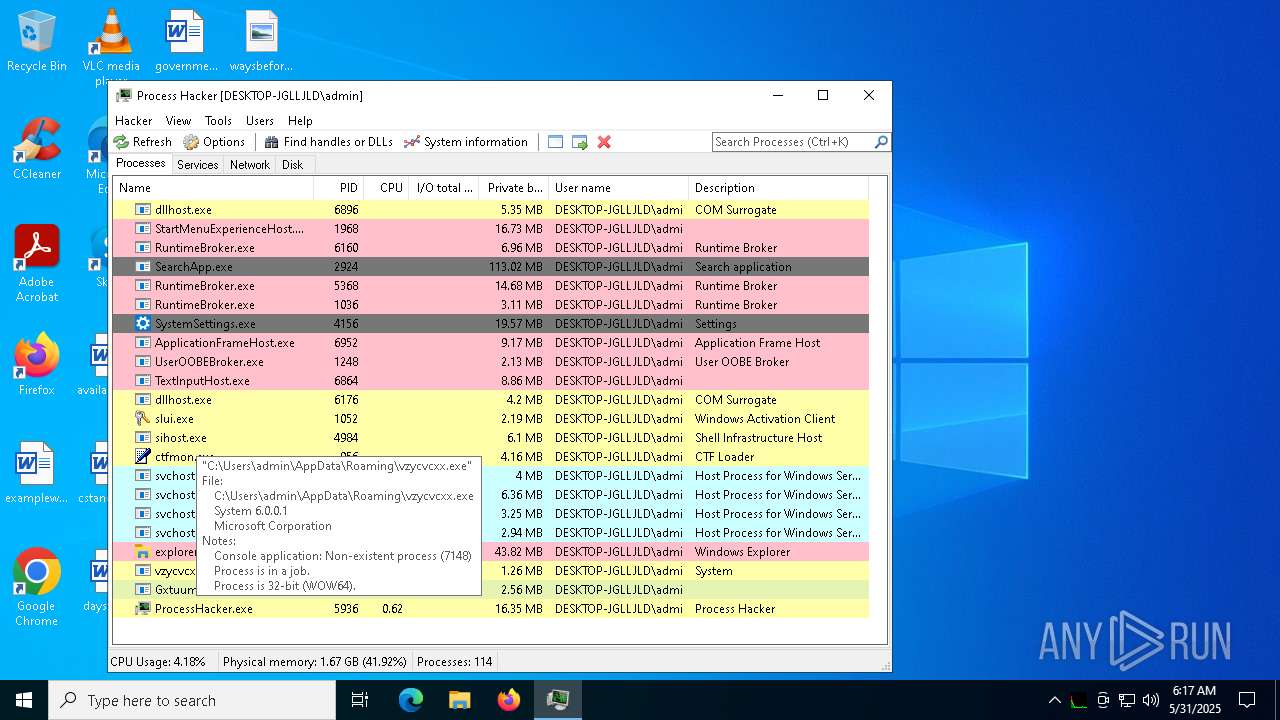Viewport: 1280px width, 720px height.
Task: Open Adobe Acrobat desktop shortcut
Action: click(37, 264)
